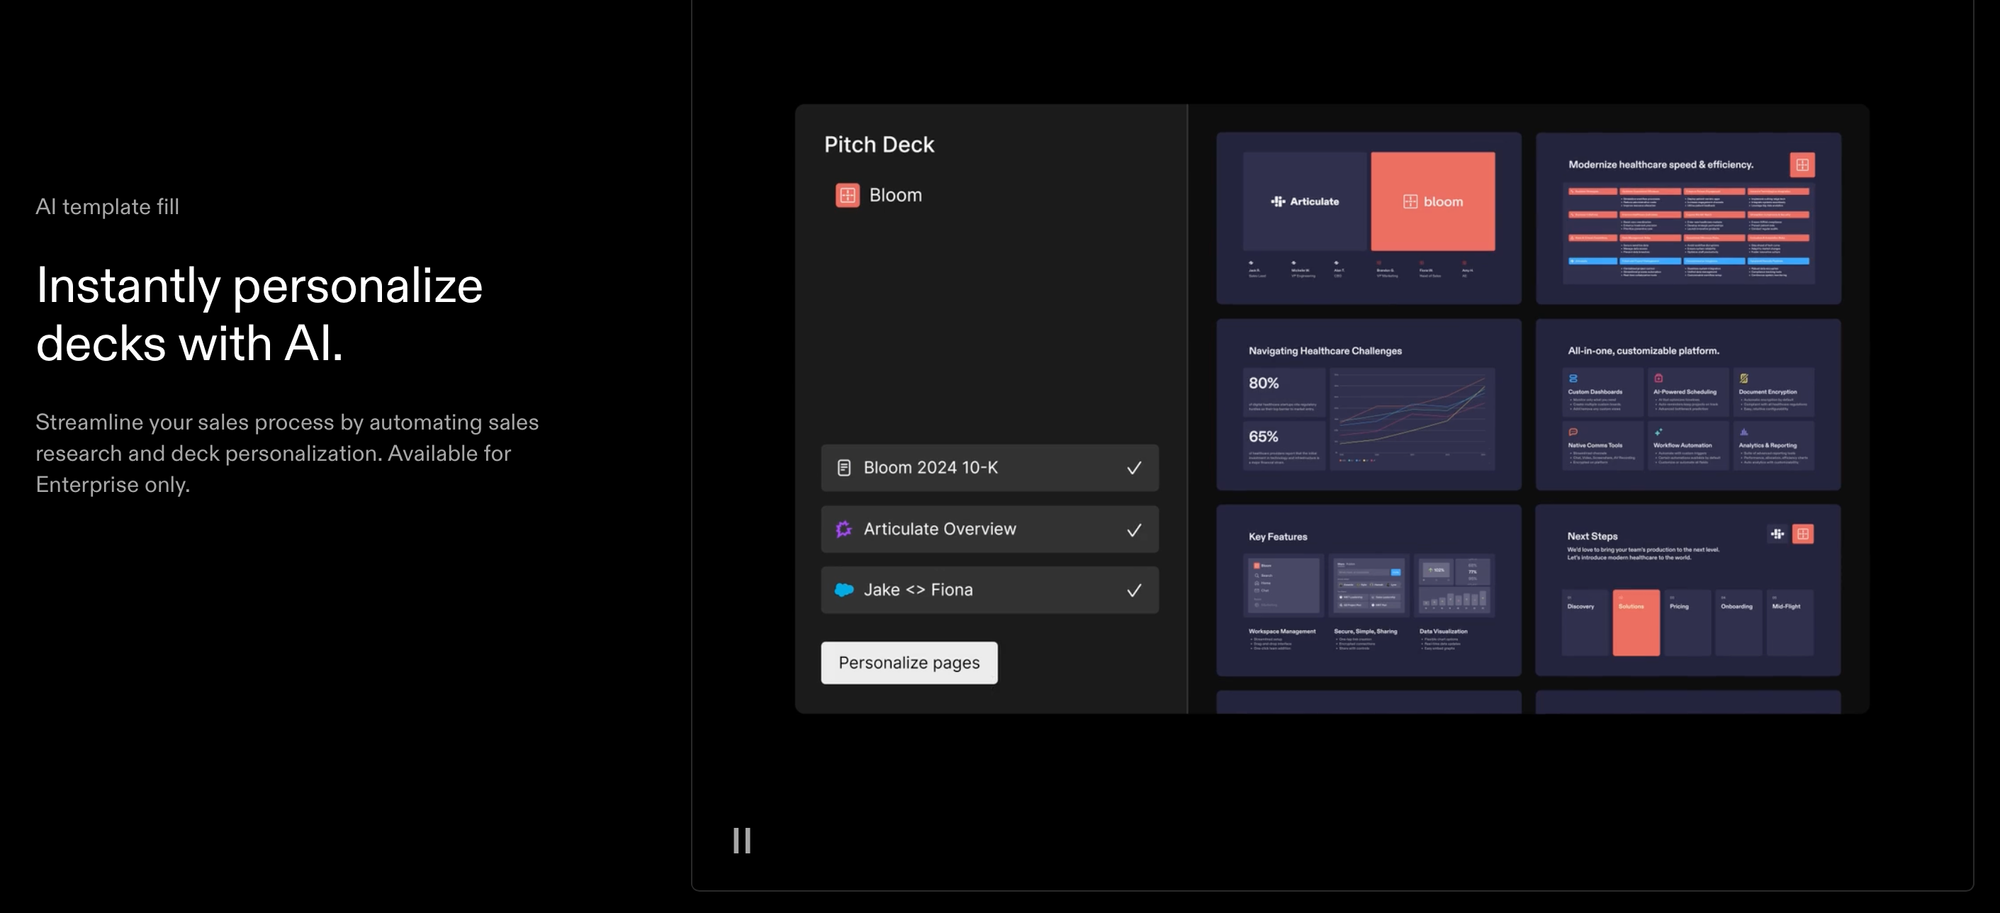2000x913 pixels.
Task: Click the Articulate logo icon on the Next Steps slide
Action: (x=1777, y=534)
